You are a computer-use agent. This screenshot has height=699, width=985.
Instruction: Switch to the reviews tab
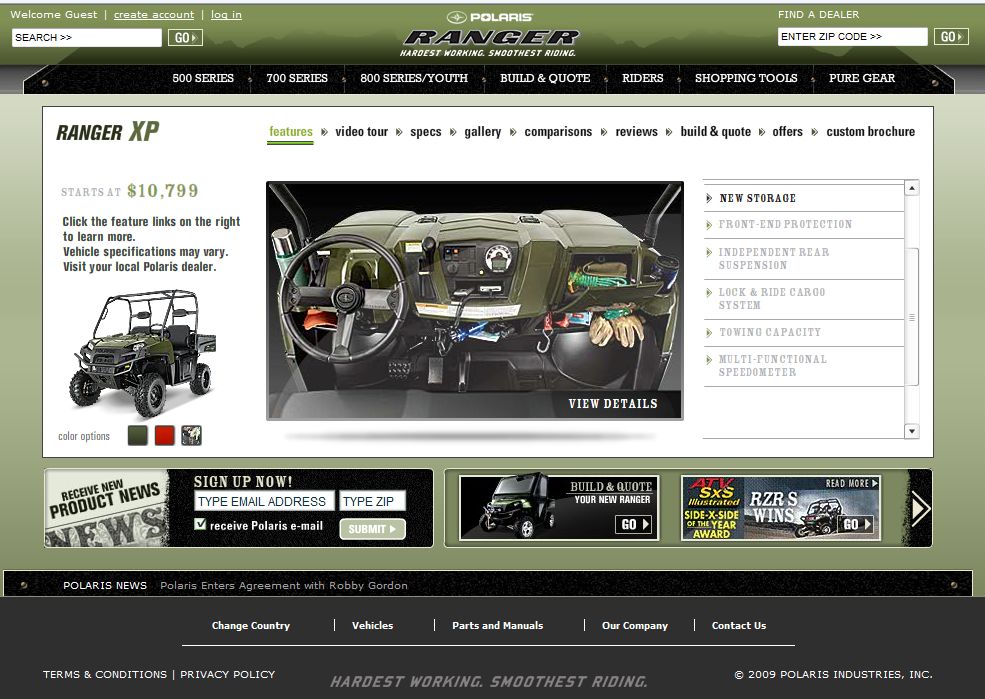[x=636, y=132]
